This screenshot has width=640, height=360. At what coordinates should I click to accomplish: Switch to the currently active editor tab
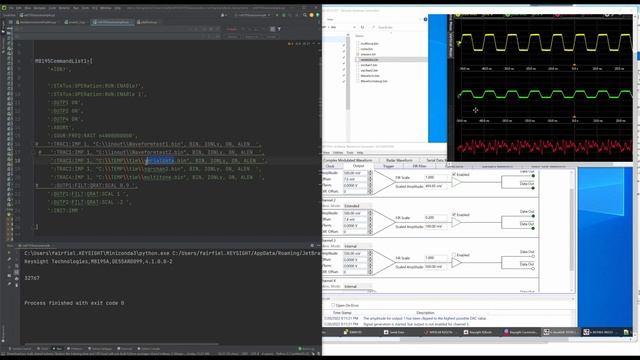click(x=112, y=22)
